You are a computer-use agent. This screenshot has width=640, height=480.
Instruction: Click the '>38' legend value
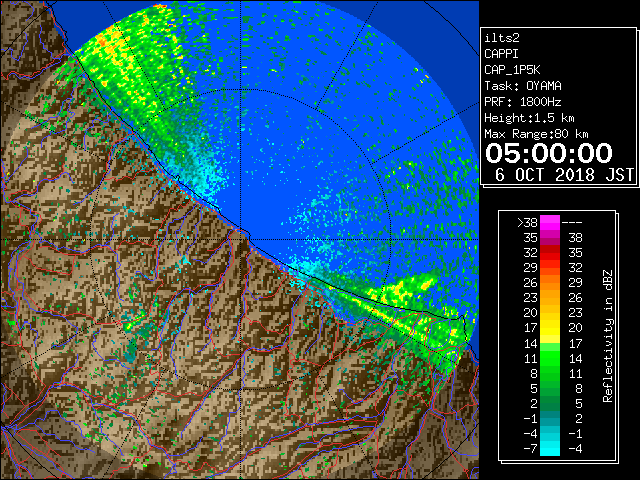[x=528, y=223]
